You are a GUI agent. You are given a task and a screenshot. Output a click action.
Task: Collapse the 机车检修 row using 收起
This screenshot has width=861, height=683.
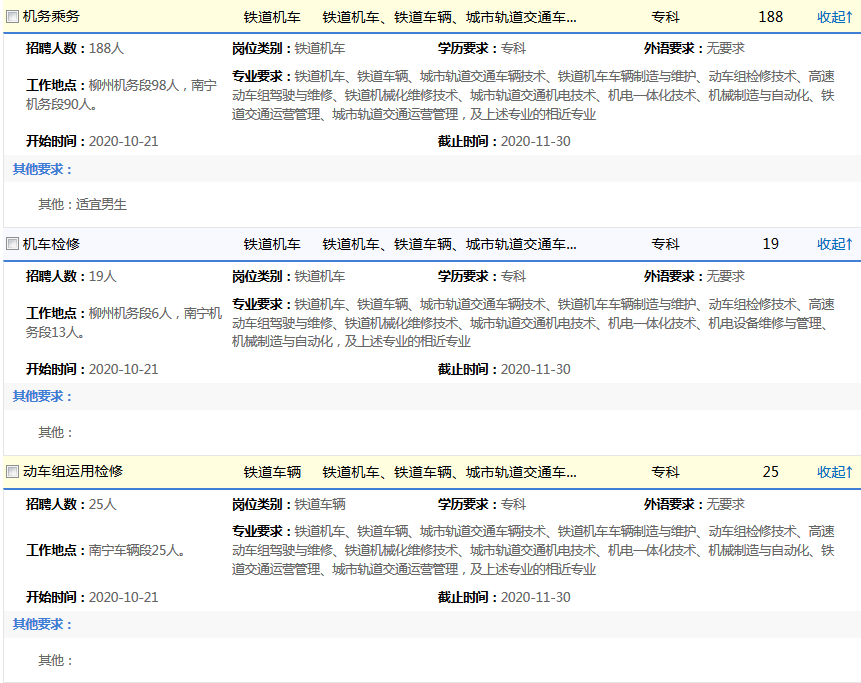point(834,244)
